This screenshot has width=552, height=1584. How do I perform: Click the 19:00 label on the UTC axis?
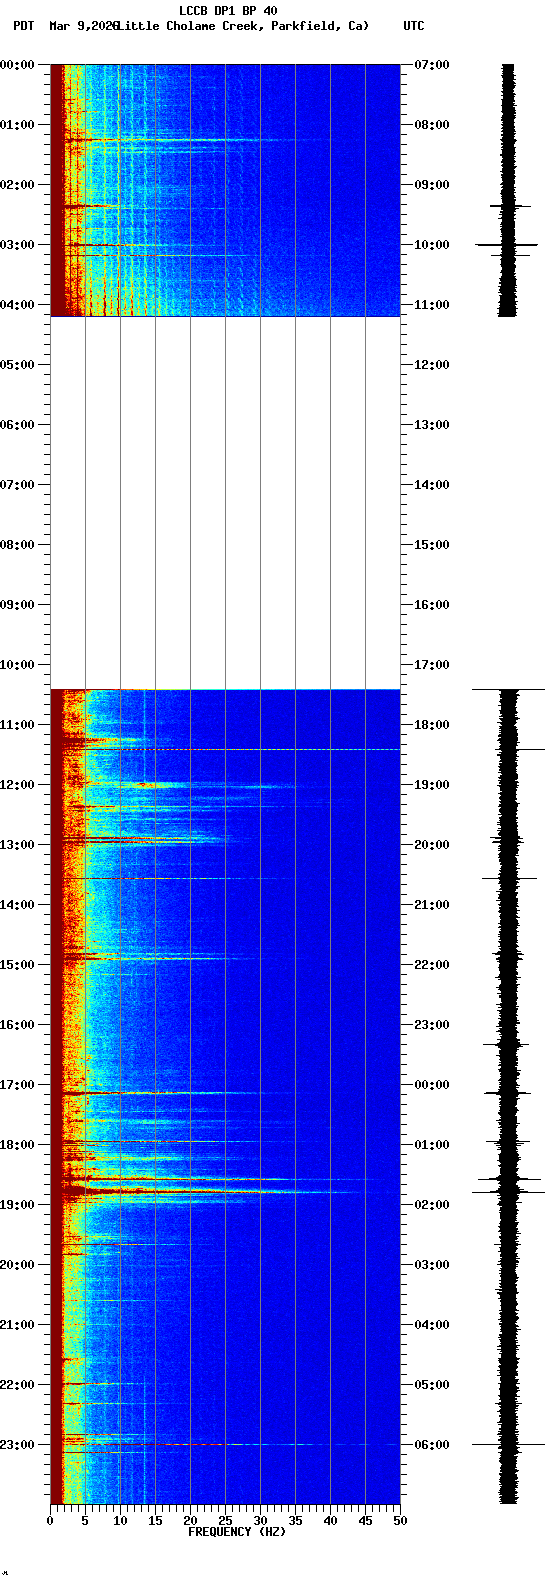[x=432, y=784]
